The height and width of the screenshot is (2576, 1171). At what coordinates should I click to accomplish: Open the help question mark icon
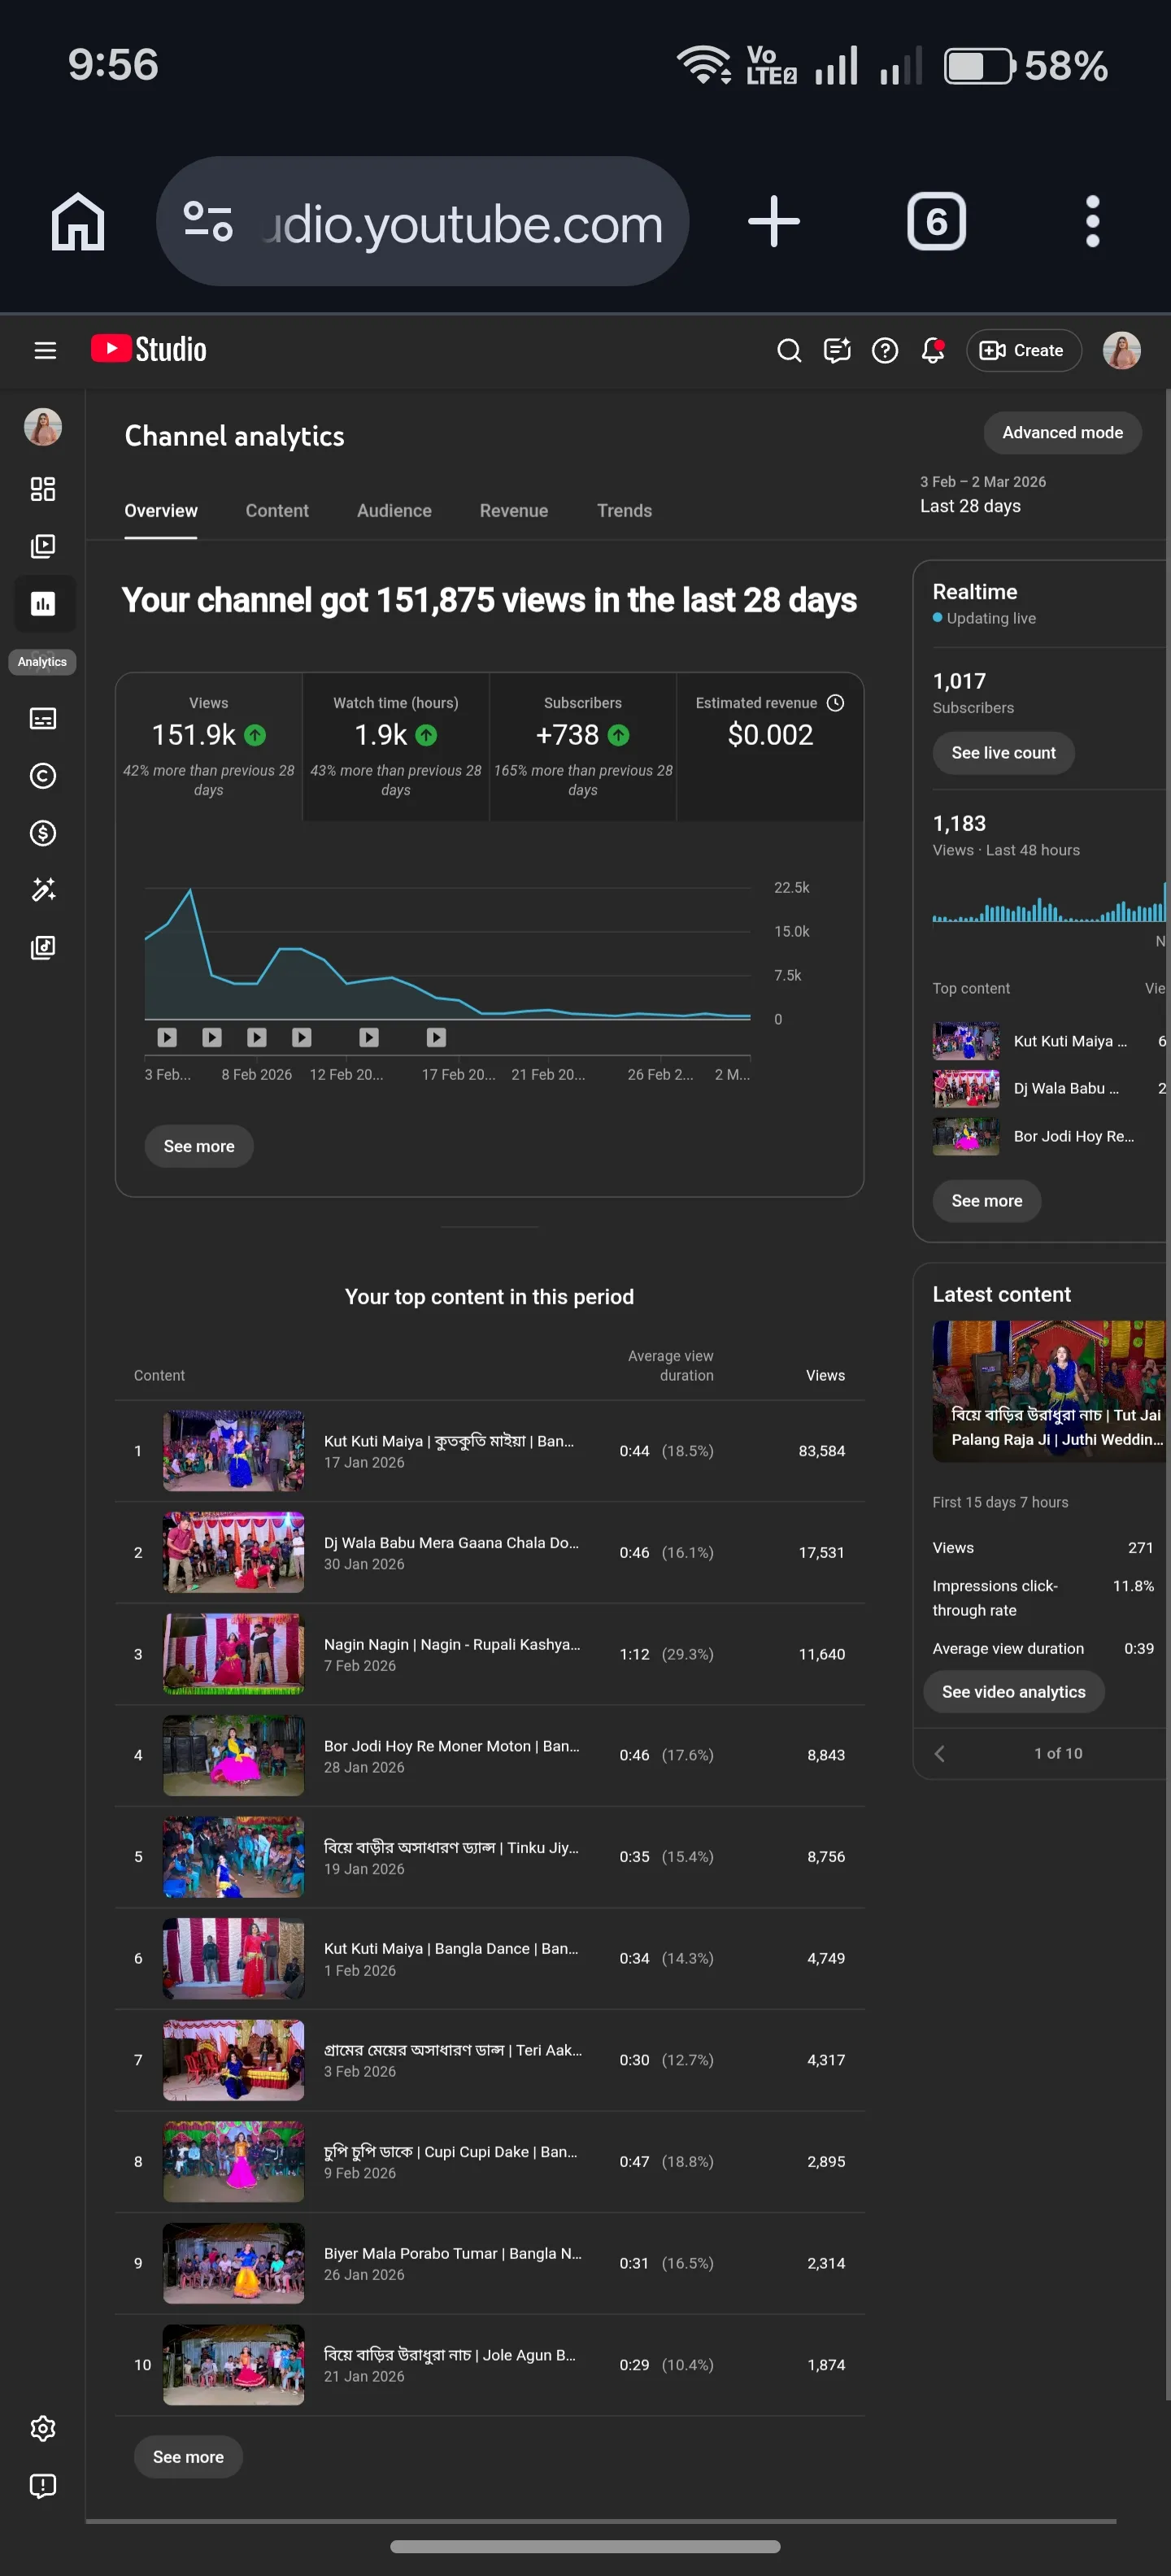pos(885,350)
